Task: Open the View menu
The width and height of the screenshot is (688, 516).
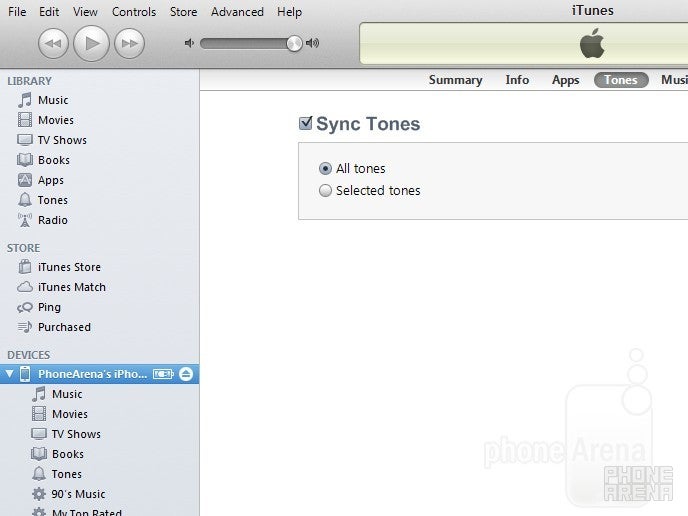Action: point(85,12)
